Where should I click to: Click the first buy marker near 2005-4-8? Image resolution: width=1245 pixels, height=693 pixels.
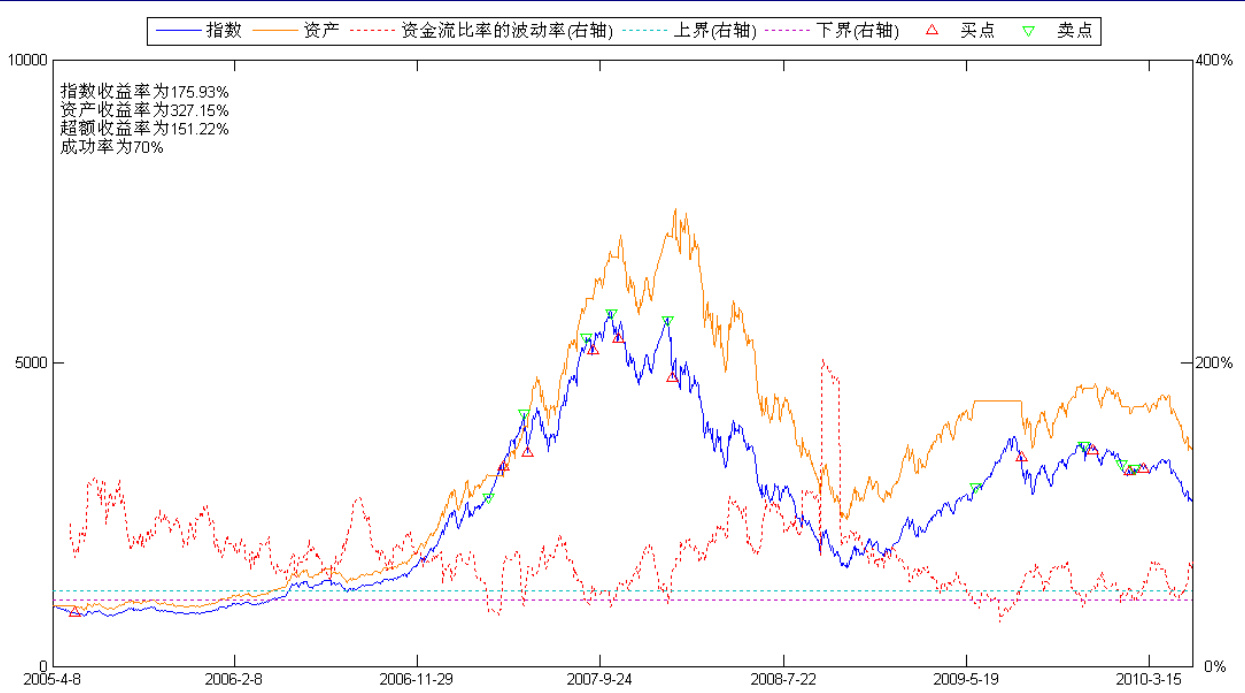coord(75,611)
